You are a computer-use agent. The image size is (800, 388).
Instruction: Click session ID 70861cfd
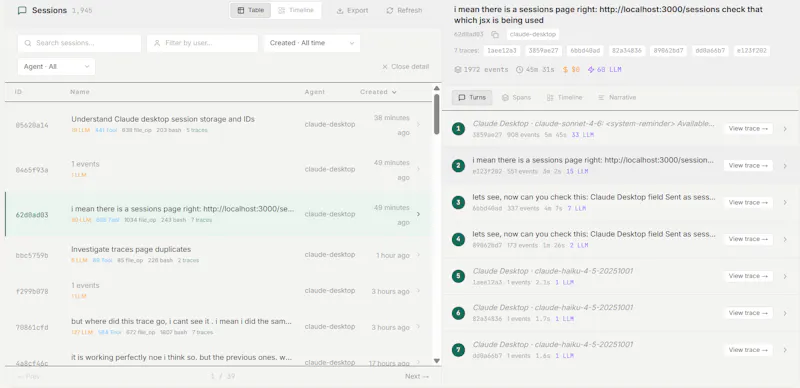coord(32,327)
